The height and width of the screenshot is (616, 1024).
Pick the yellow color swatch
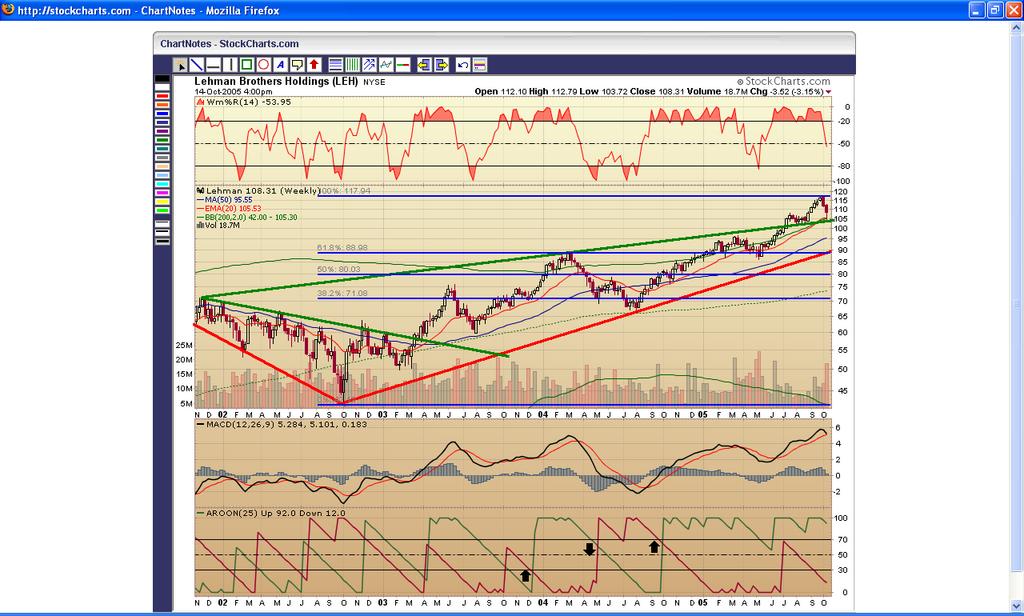[162, 201]
